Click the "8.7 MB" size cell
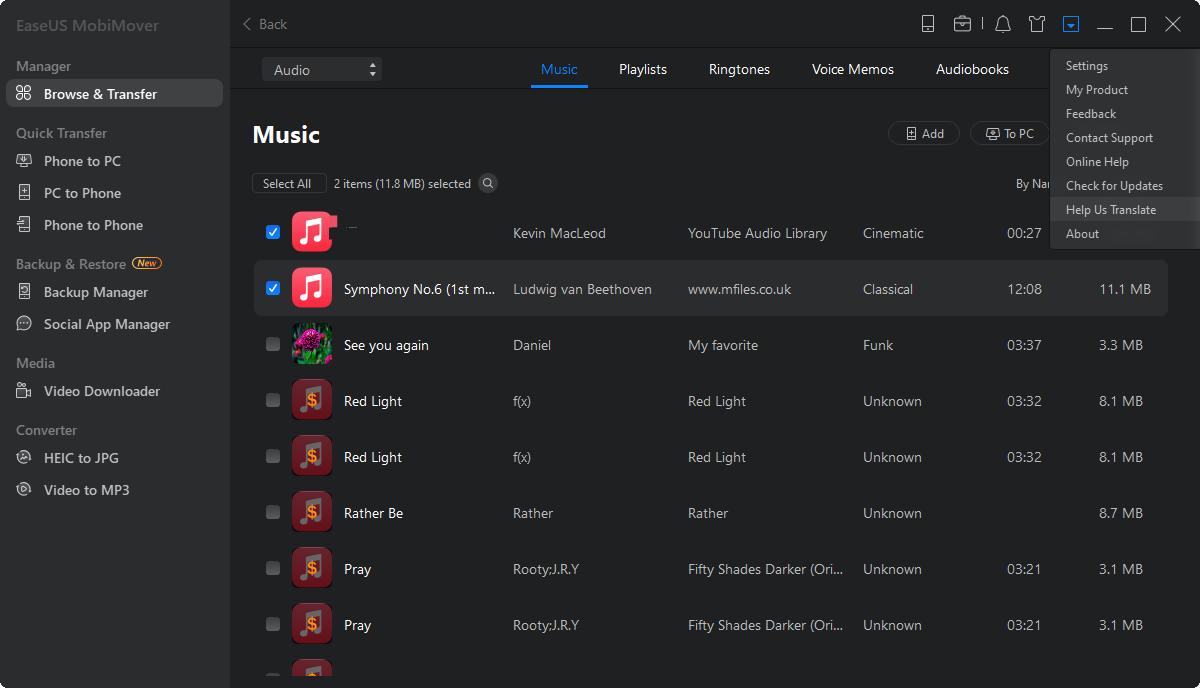The width and height of the screenshot is (1200, 688). click(x=1120, y=513)
